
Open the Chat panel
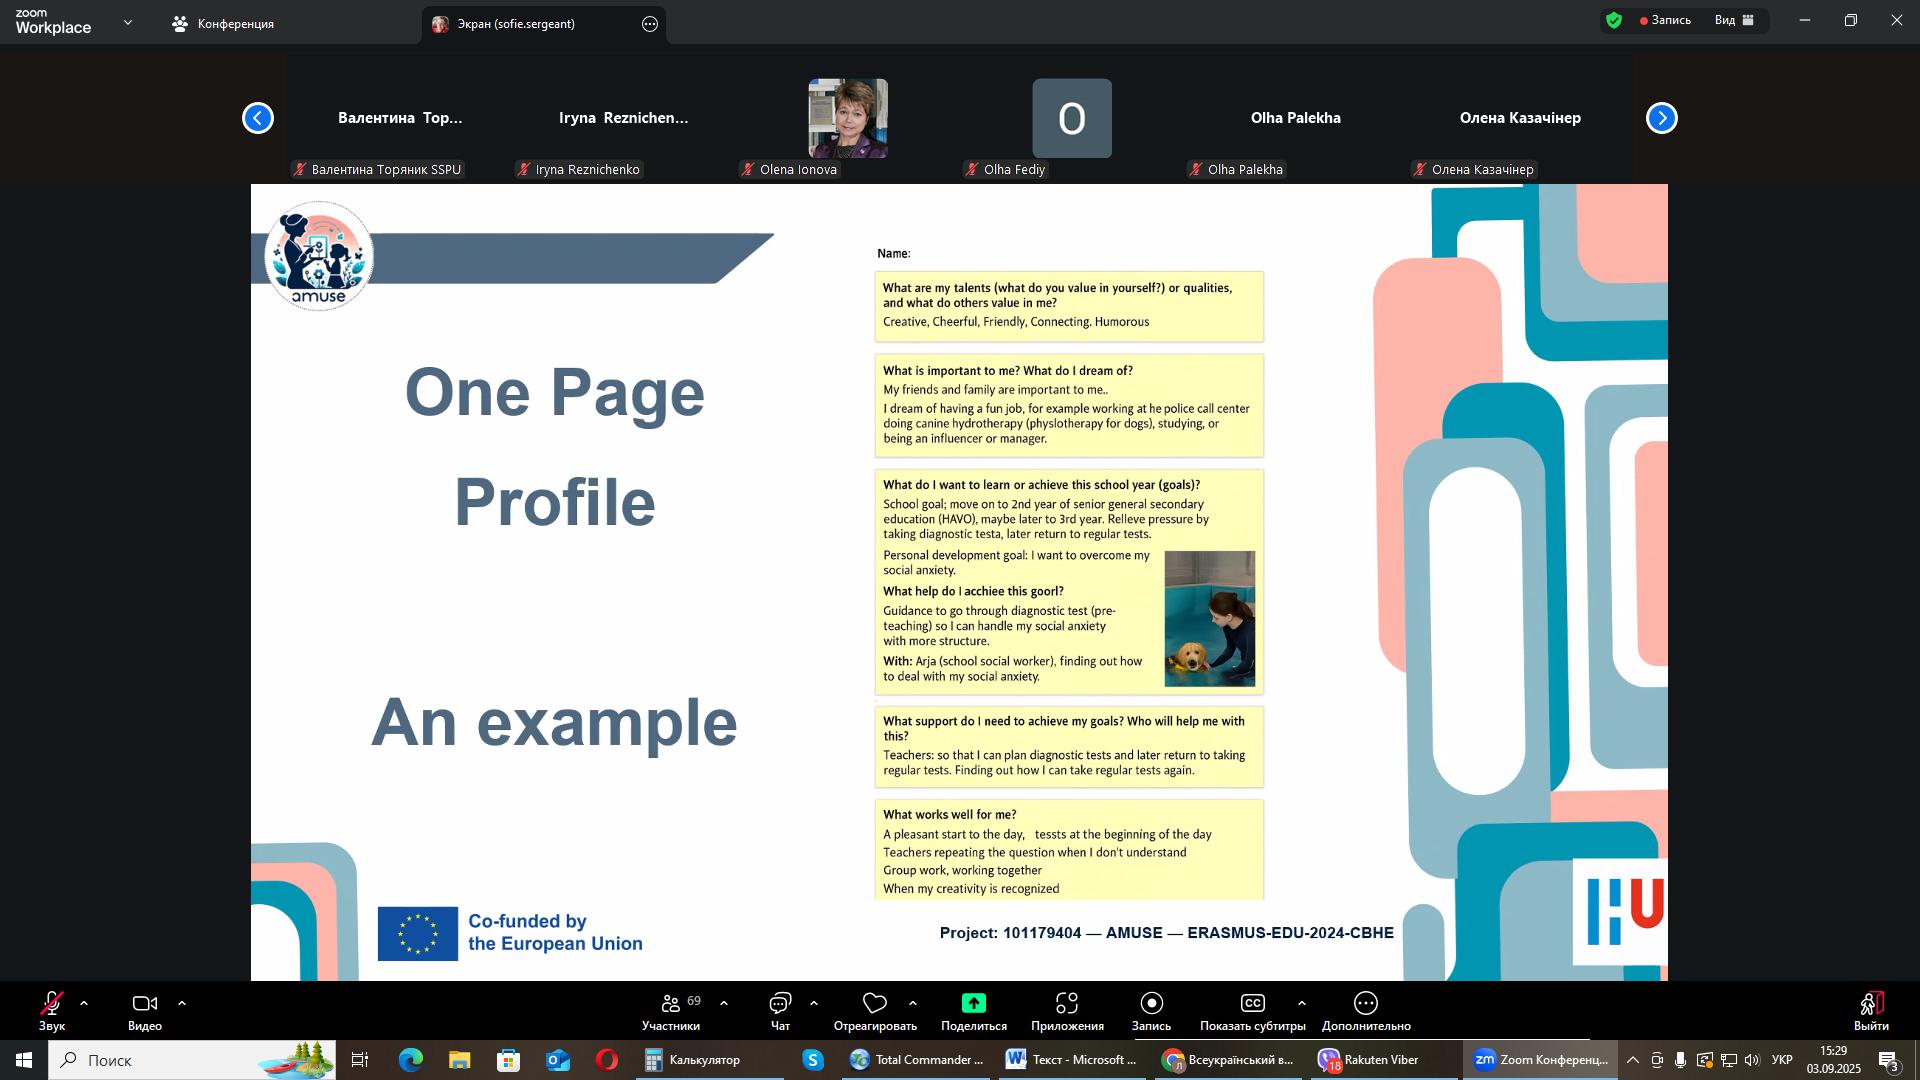click(780, 1003)
